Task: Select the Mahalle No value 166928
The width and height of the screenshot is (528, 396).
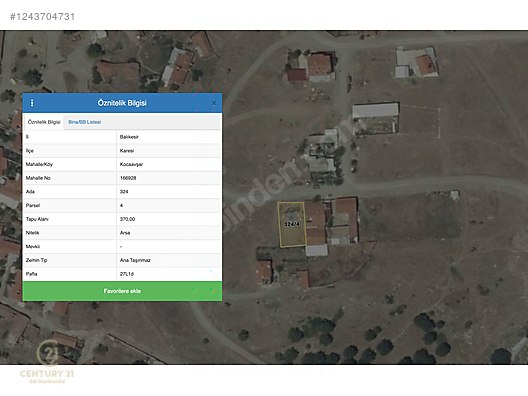Action: (128, 178)
